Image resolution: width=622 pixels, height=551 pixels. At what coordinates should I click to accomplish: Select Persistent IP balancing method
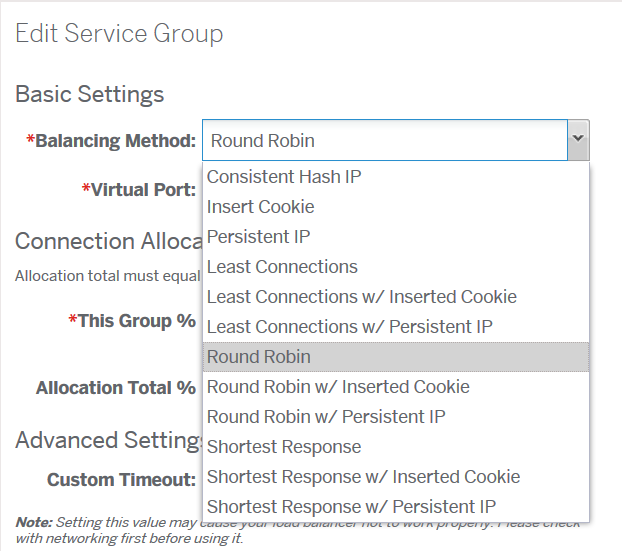pyautogui.click(x=395, y=237)
